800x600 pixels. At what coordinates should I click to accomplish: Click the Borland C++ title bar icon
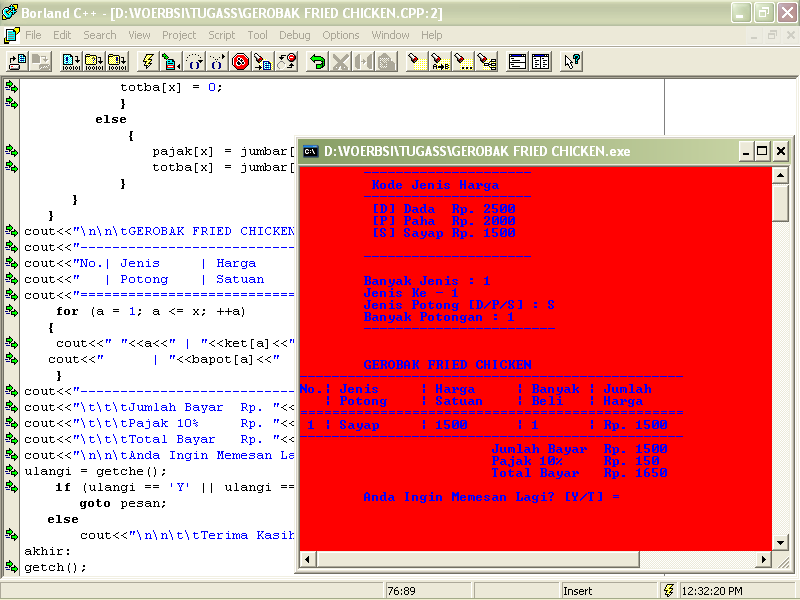click(x=10, y=12)
